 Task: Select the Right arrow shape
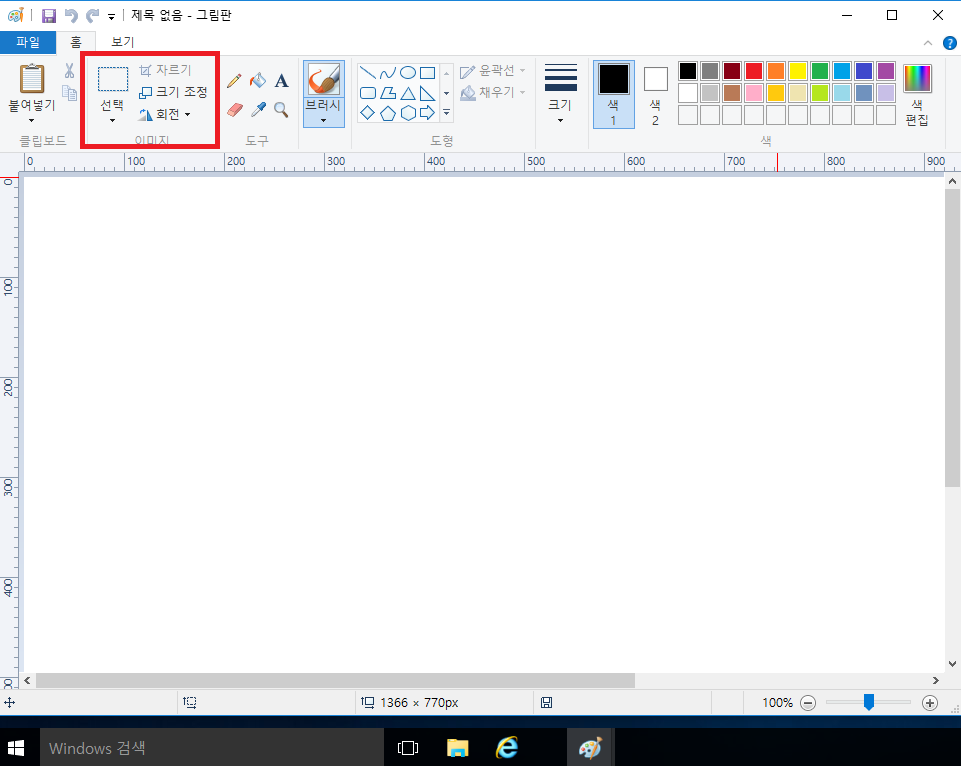point(427,113)
